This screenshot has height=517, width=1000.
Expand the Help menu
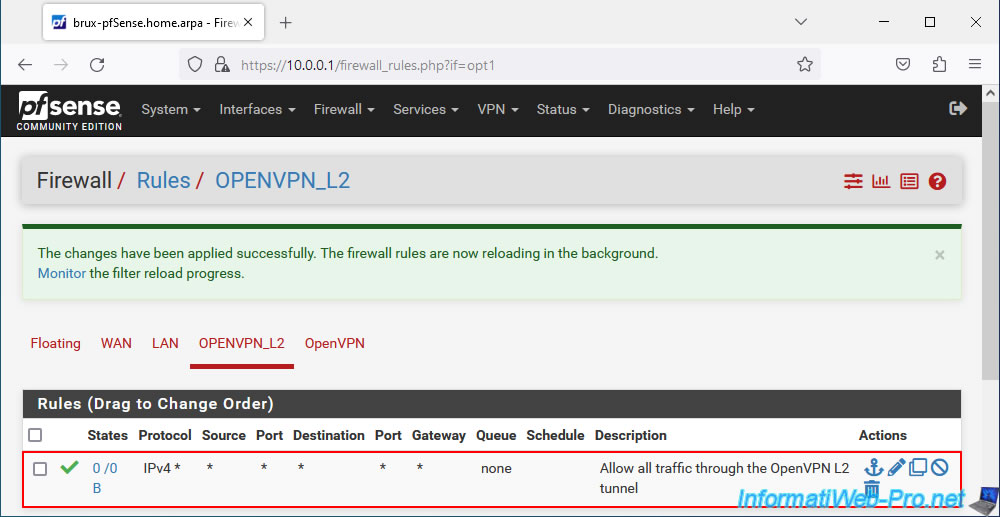tap(734, 110)
